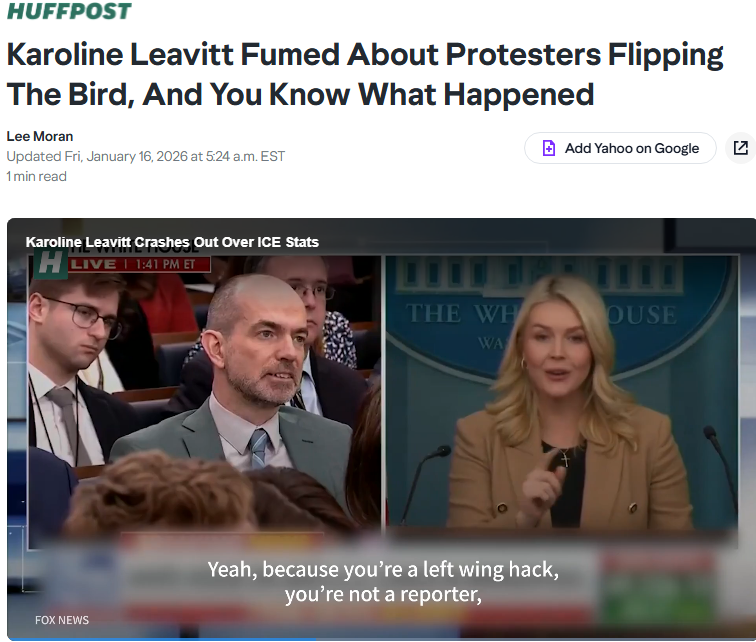Open author Lee Moran's profile link
The height and width of the screenshot is (642, 756).
coord(40,136)
